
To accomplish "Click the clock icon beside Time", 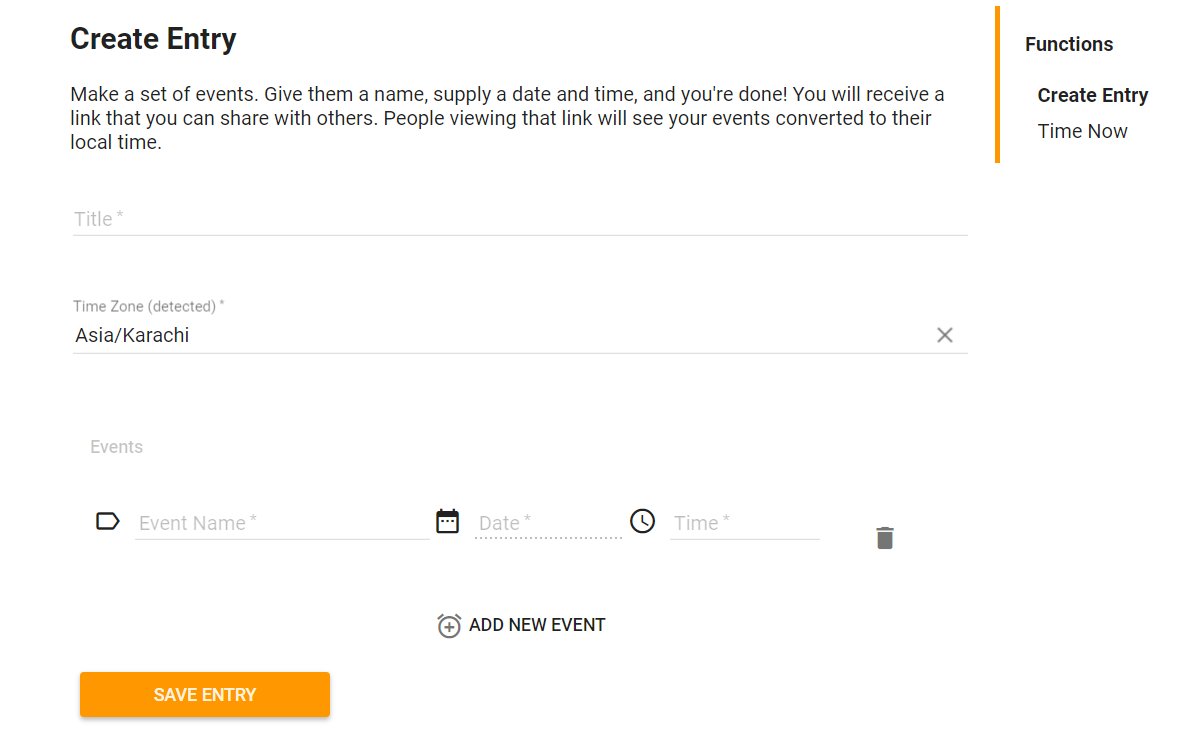I will tap(642, 521).
